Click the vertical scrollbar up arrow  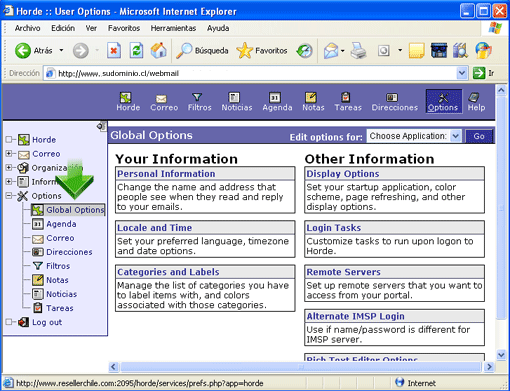point(501,90)
